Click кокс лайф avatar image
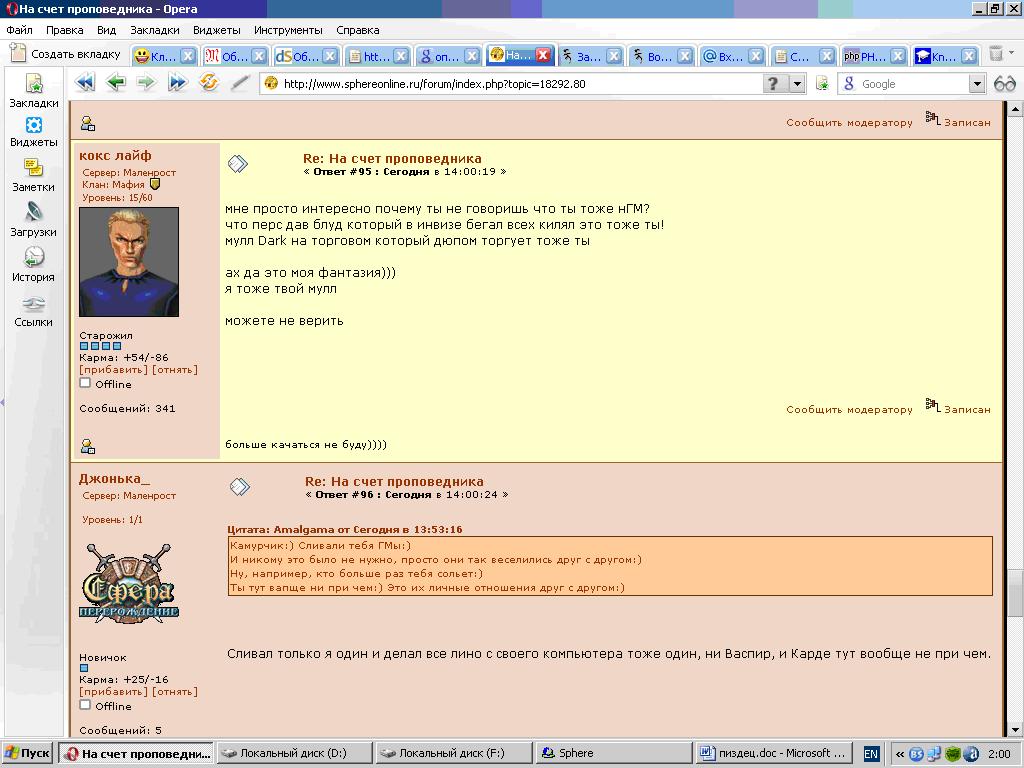The image size is (1024, 768). (129, 262)
